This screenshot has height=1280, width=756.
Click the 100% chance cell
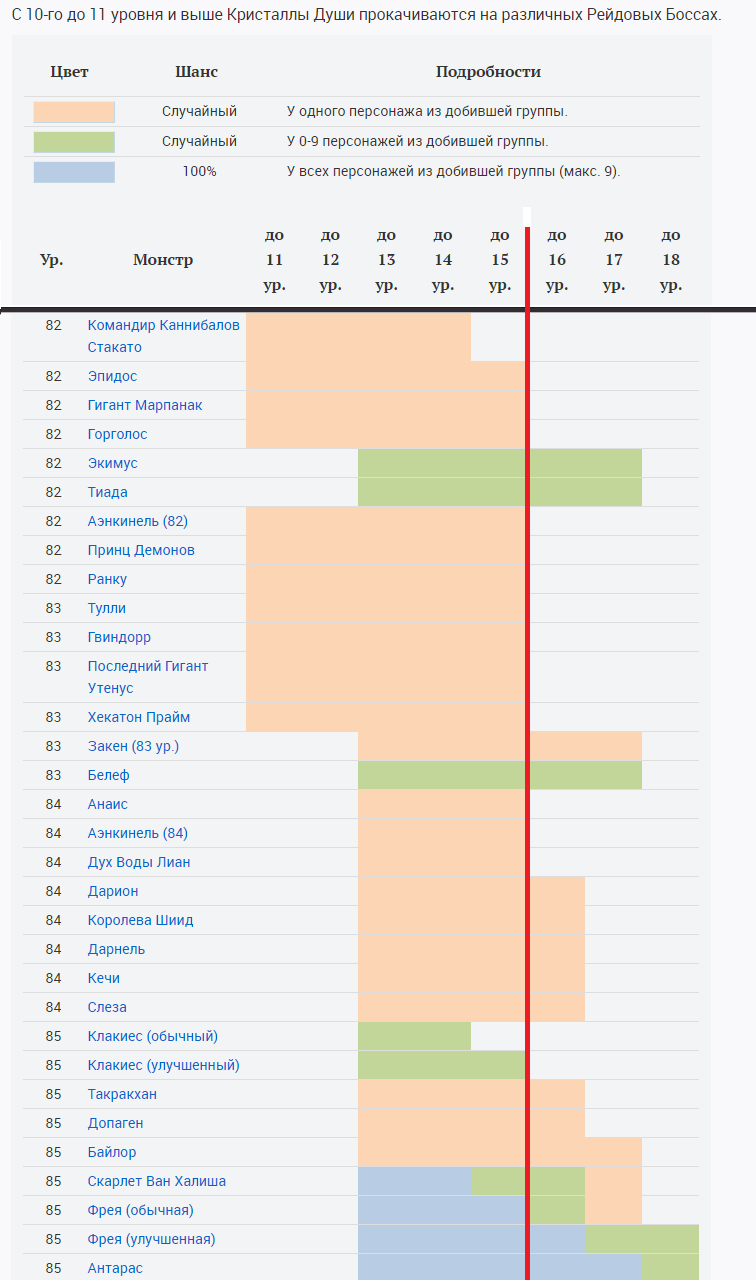[199, 172]
